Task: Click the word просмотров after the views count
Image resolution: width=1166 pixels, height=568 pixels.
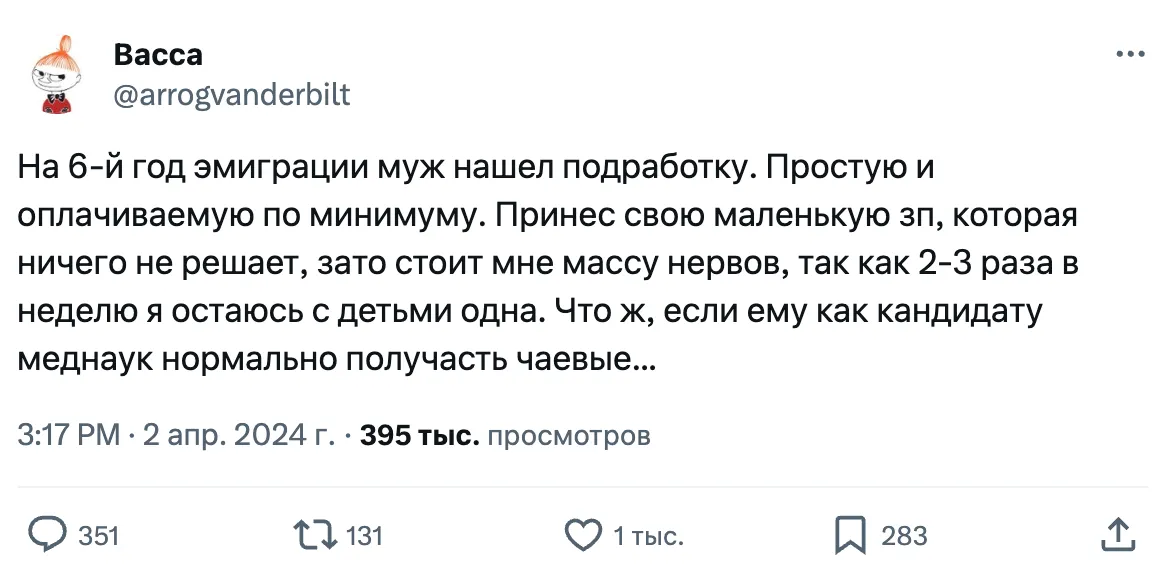Action: [567, 435]
